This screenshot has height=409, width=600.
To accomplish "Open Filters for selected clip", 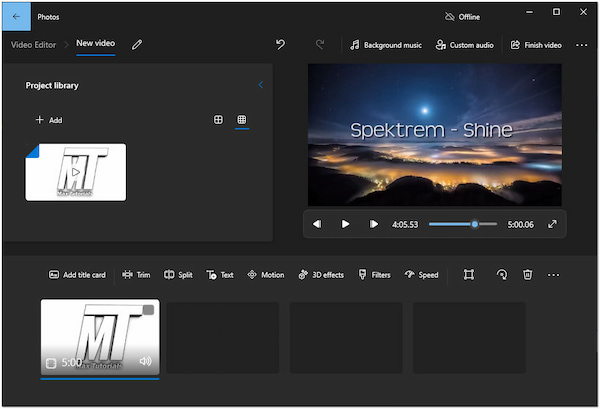I will [x=374, y=275].
